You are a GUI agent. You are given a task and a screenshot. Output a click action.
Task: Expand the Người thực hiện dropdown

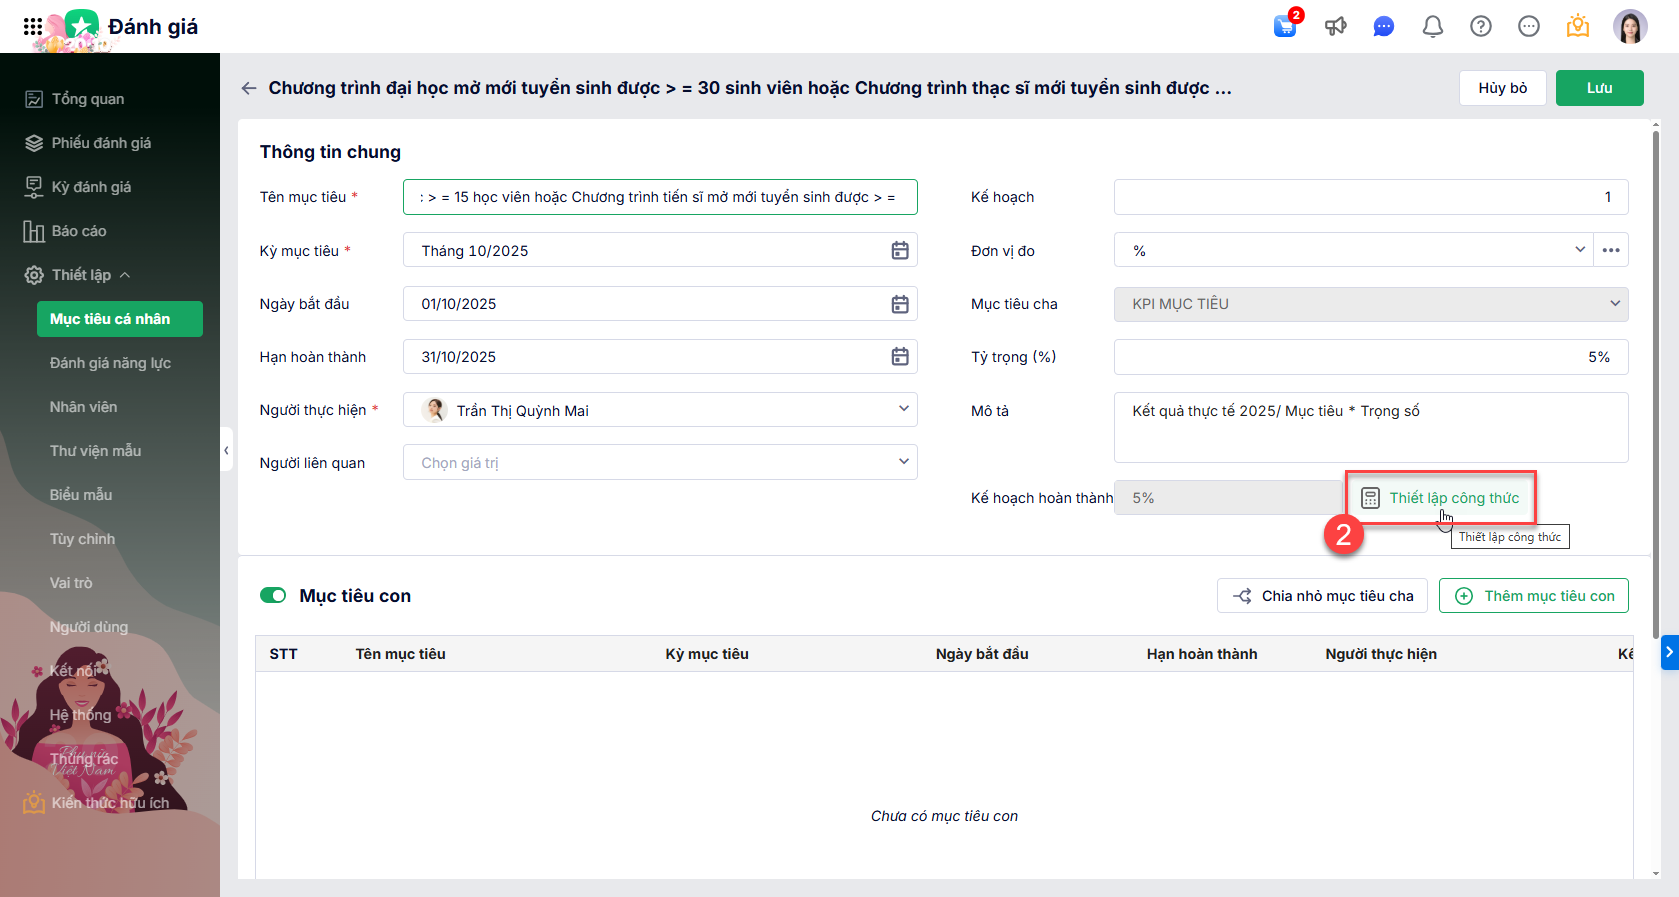pos(903,409)
